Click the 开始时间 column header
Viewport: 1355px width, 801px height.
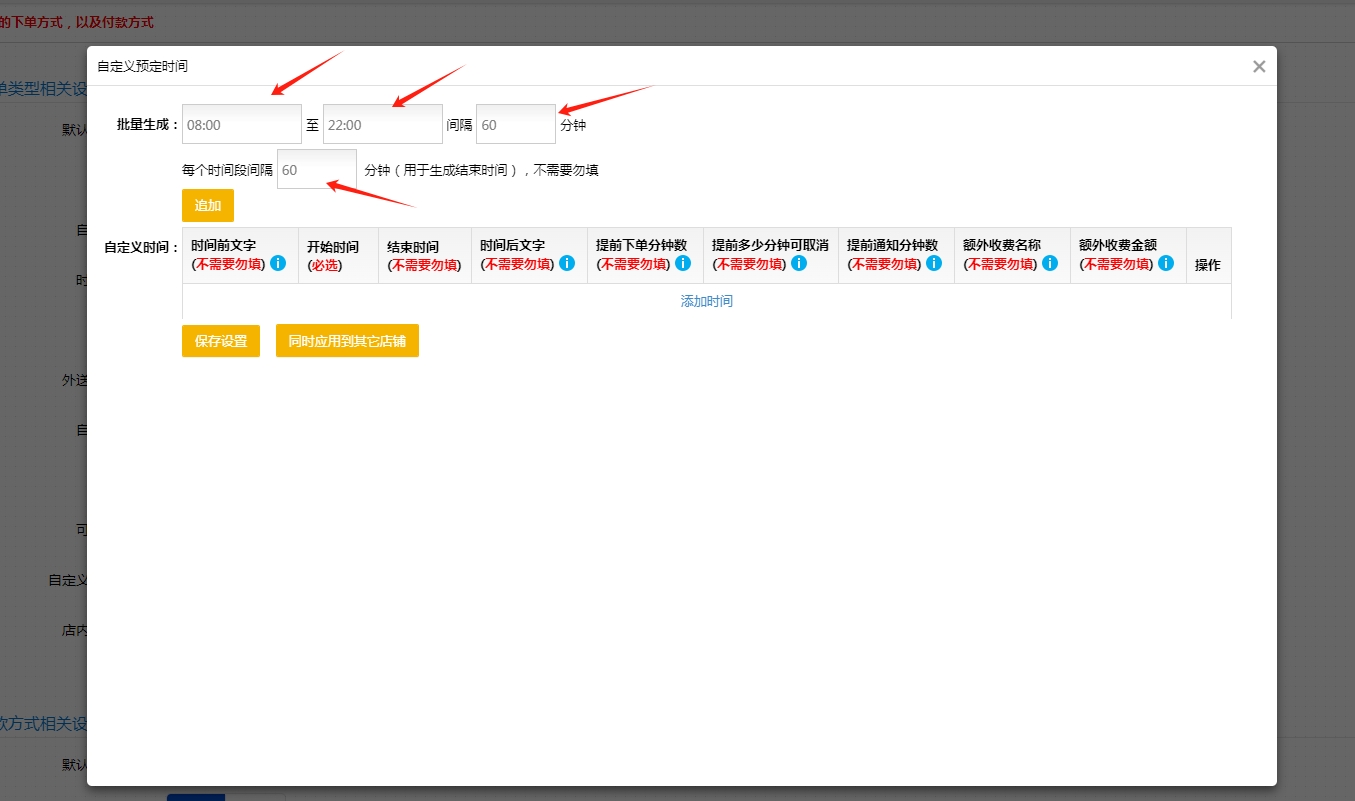point(333,247)
